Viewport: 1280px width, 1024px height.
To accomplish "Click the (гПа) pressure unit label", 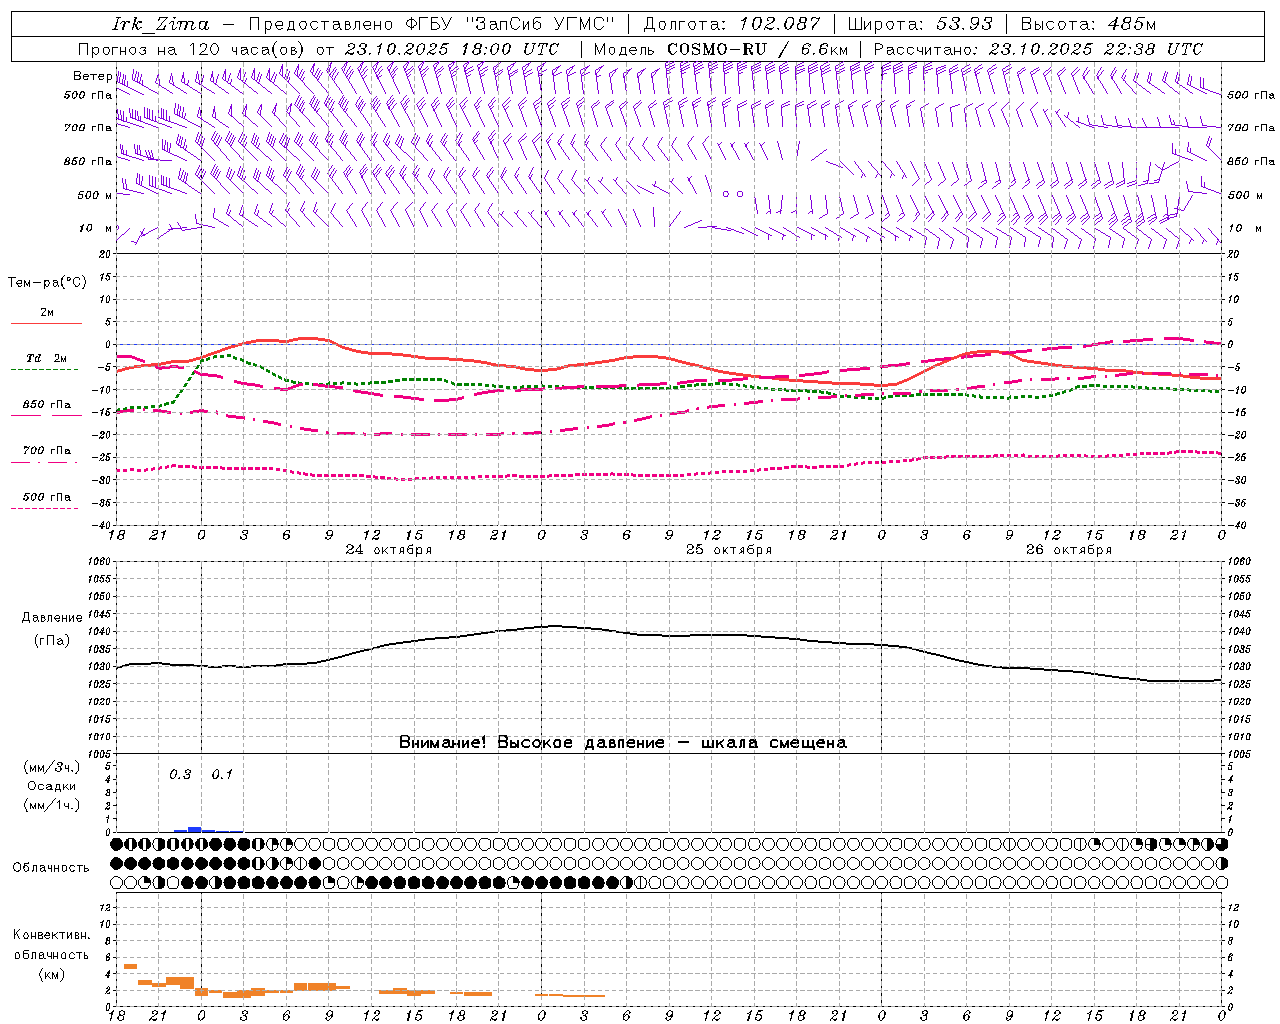I will (x=52, y=641).
